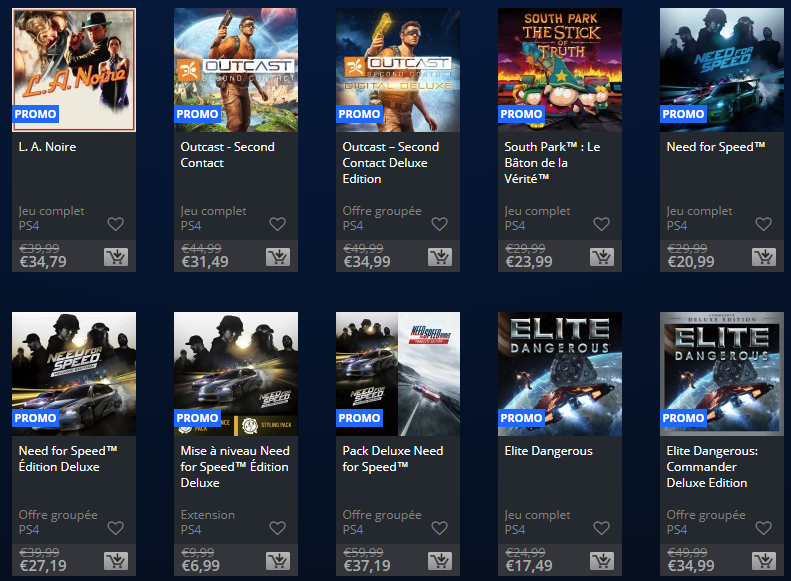This screenshot has height=581, width=791.
Task: Wishlist Outcast Second Contact Deluxe Edition
Action: pyautogui.click(x=439, y=224)
